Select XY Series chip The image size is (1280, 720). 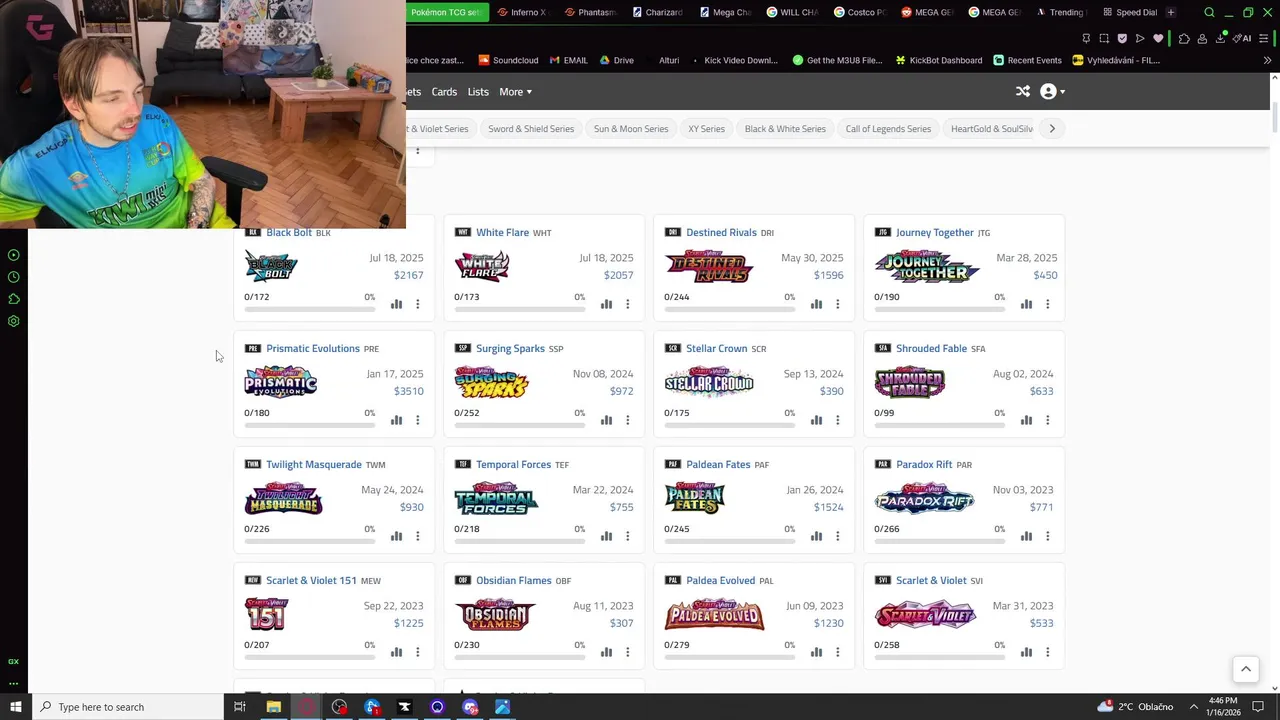pos(706,128)
